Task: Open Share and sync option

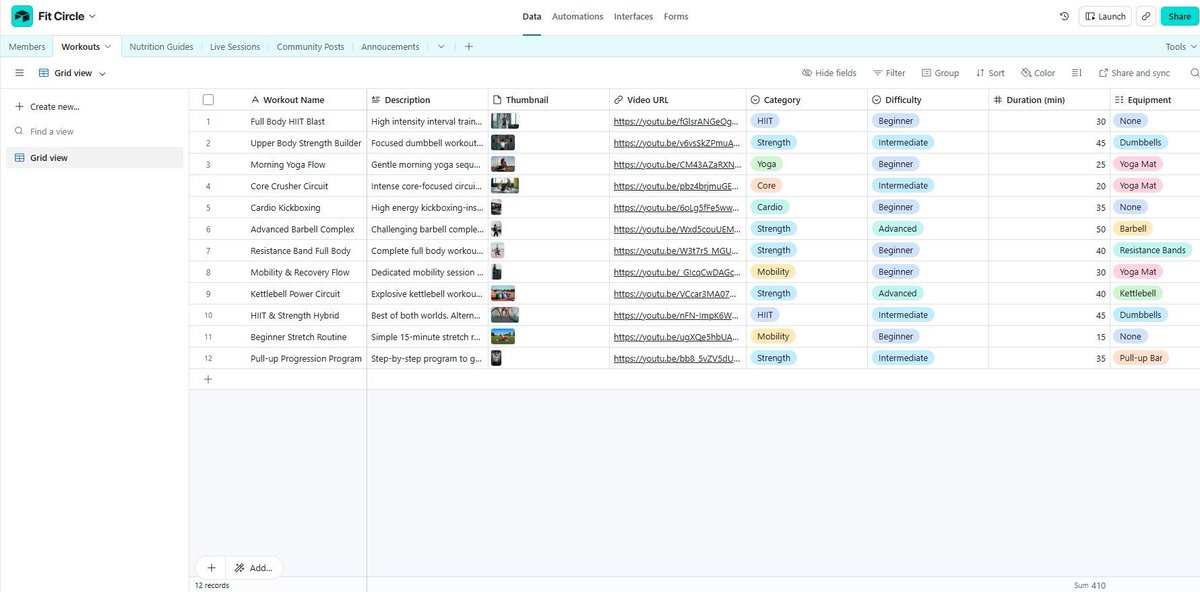Action: (x=1134, y=73)
